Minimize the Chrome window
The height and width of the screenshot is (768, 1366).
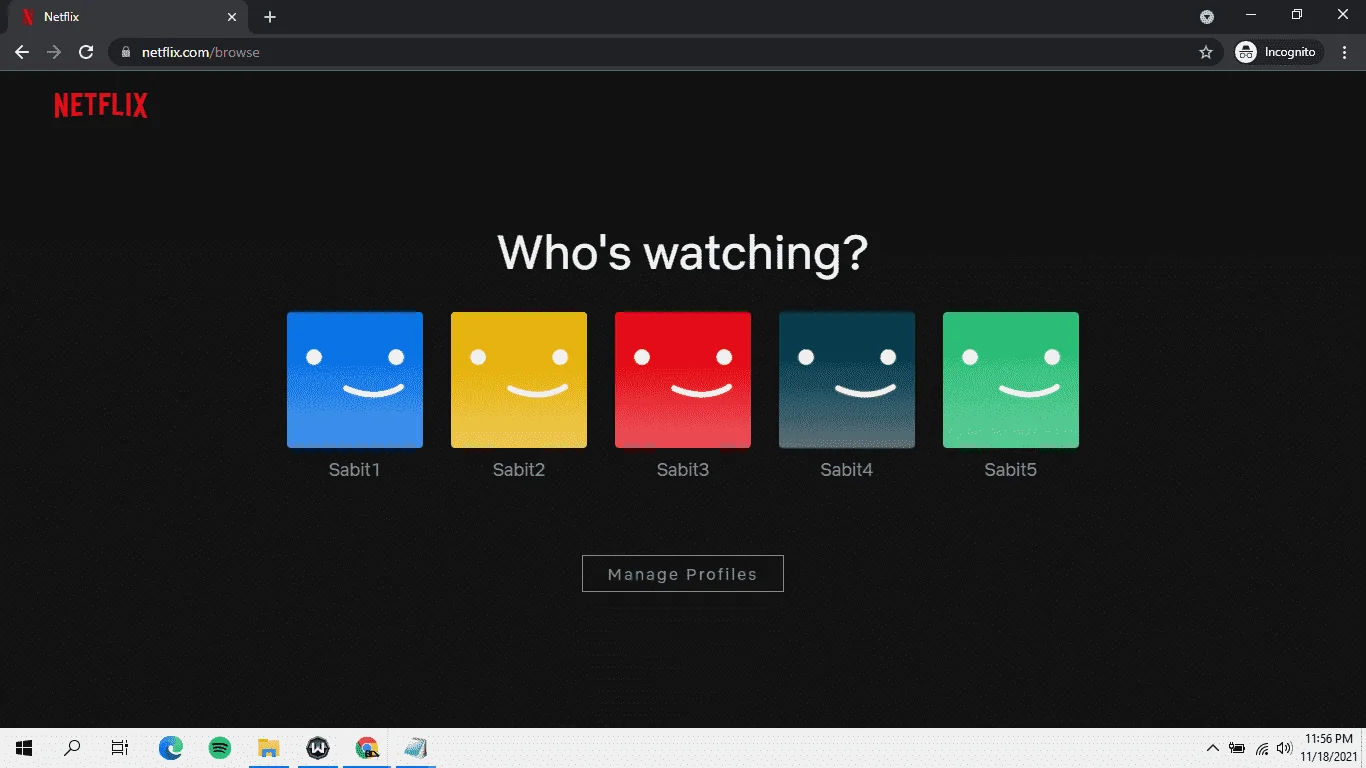1251,15
